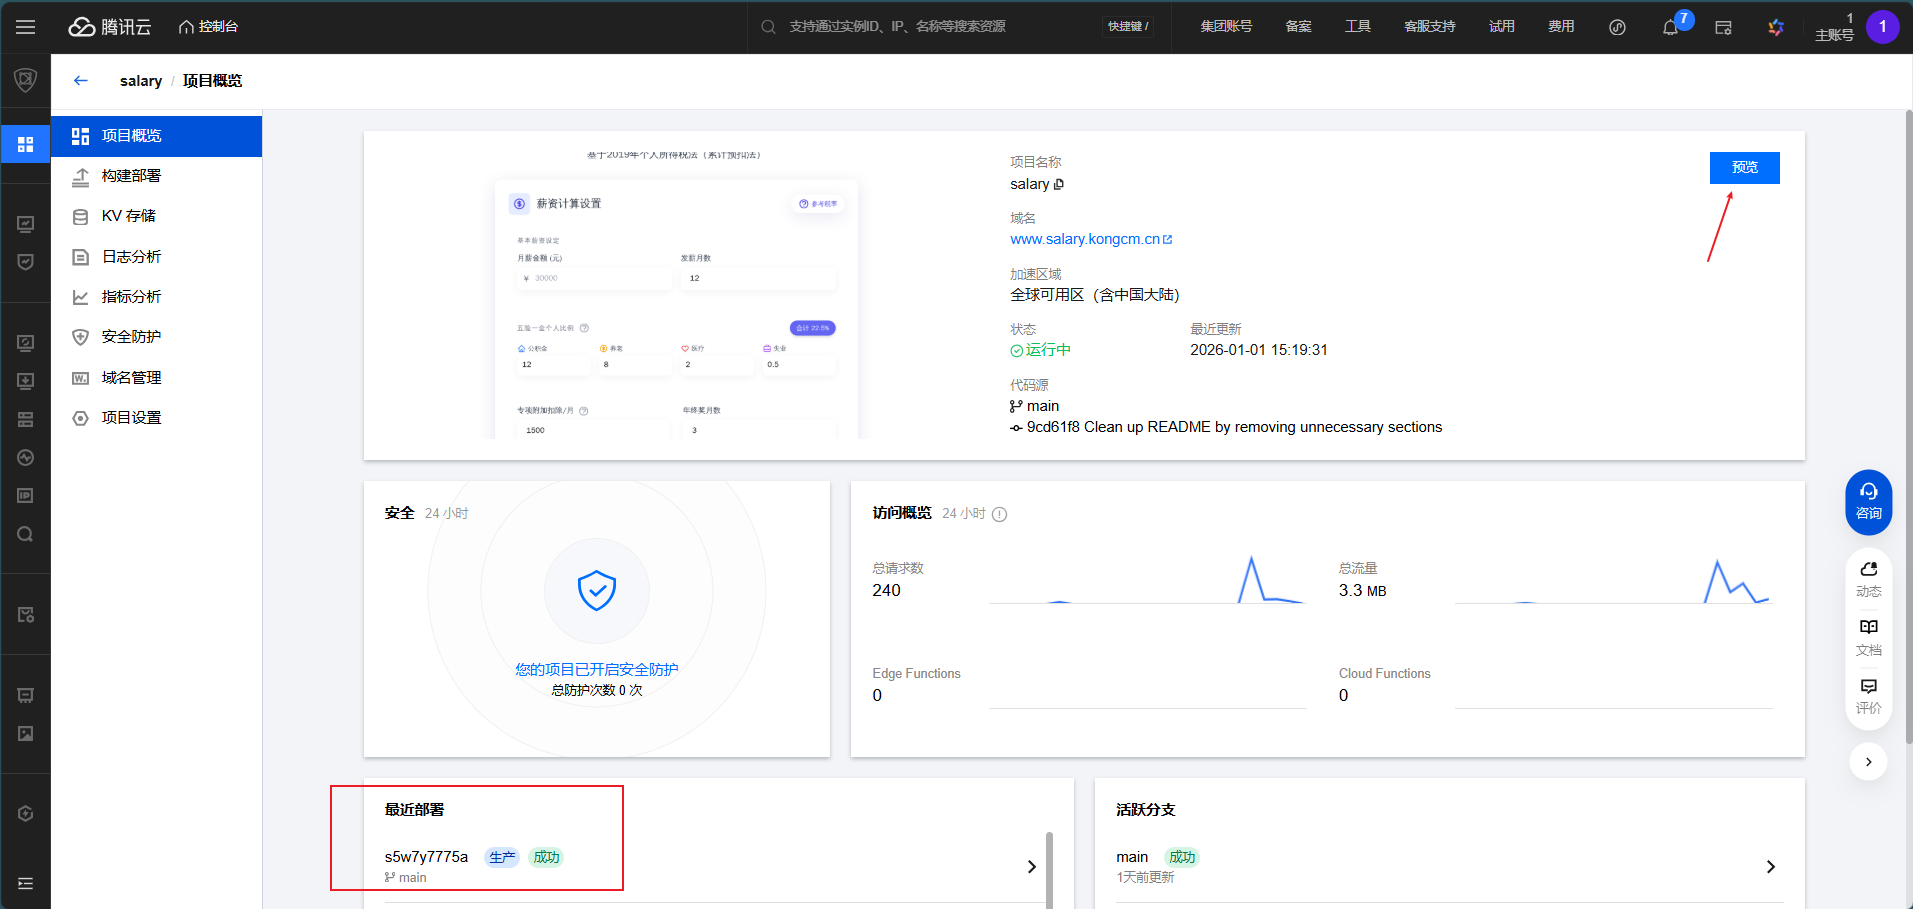Collapse the floating right side panel
1913x909 pixels.
pyautogui.click(x=1868, y=762)
